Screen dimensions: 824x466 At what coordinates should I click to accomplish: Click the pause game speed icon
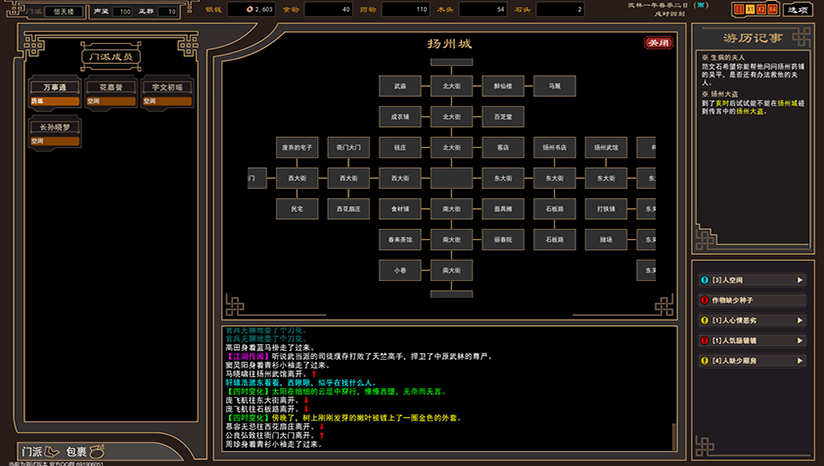pos(738,9)
